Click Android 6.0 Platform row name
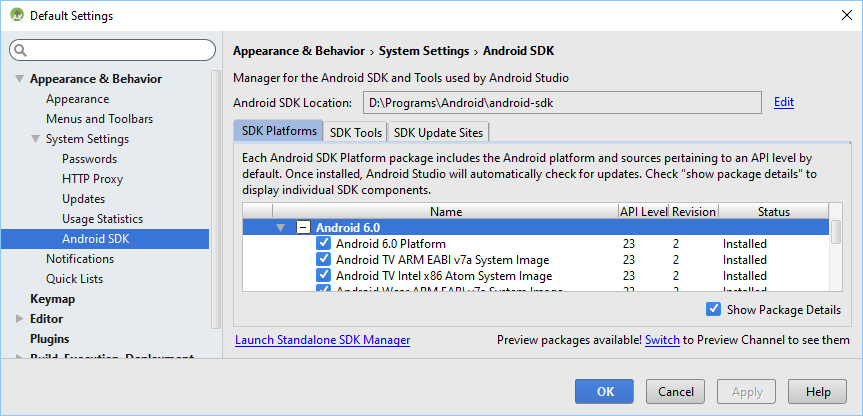The image size is (863, 416). tap(391, 244)
